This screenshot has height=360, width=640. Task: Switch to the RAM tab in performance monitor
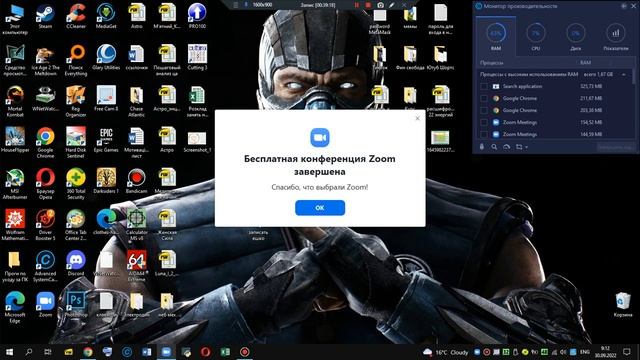click(x=496, y=37)
